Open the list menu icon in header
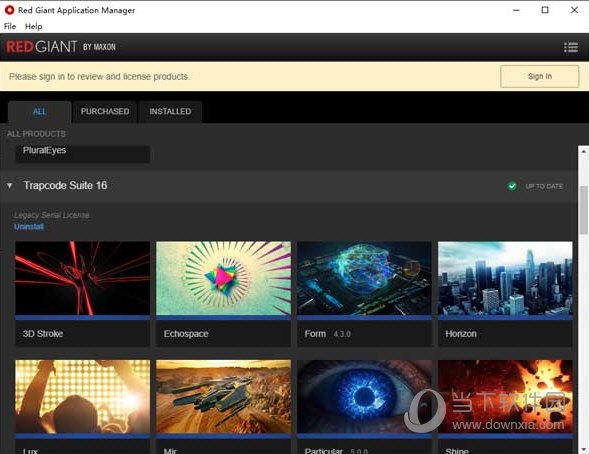 click(571, 47)
